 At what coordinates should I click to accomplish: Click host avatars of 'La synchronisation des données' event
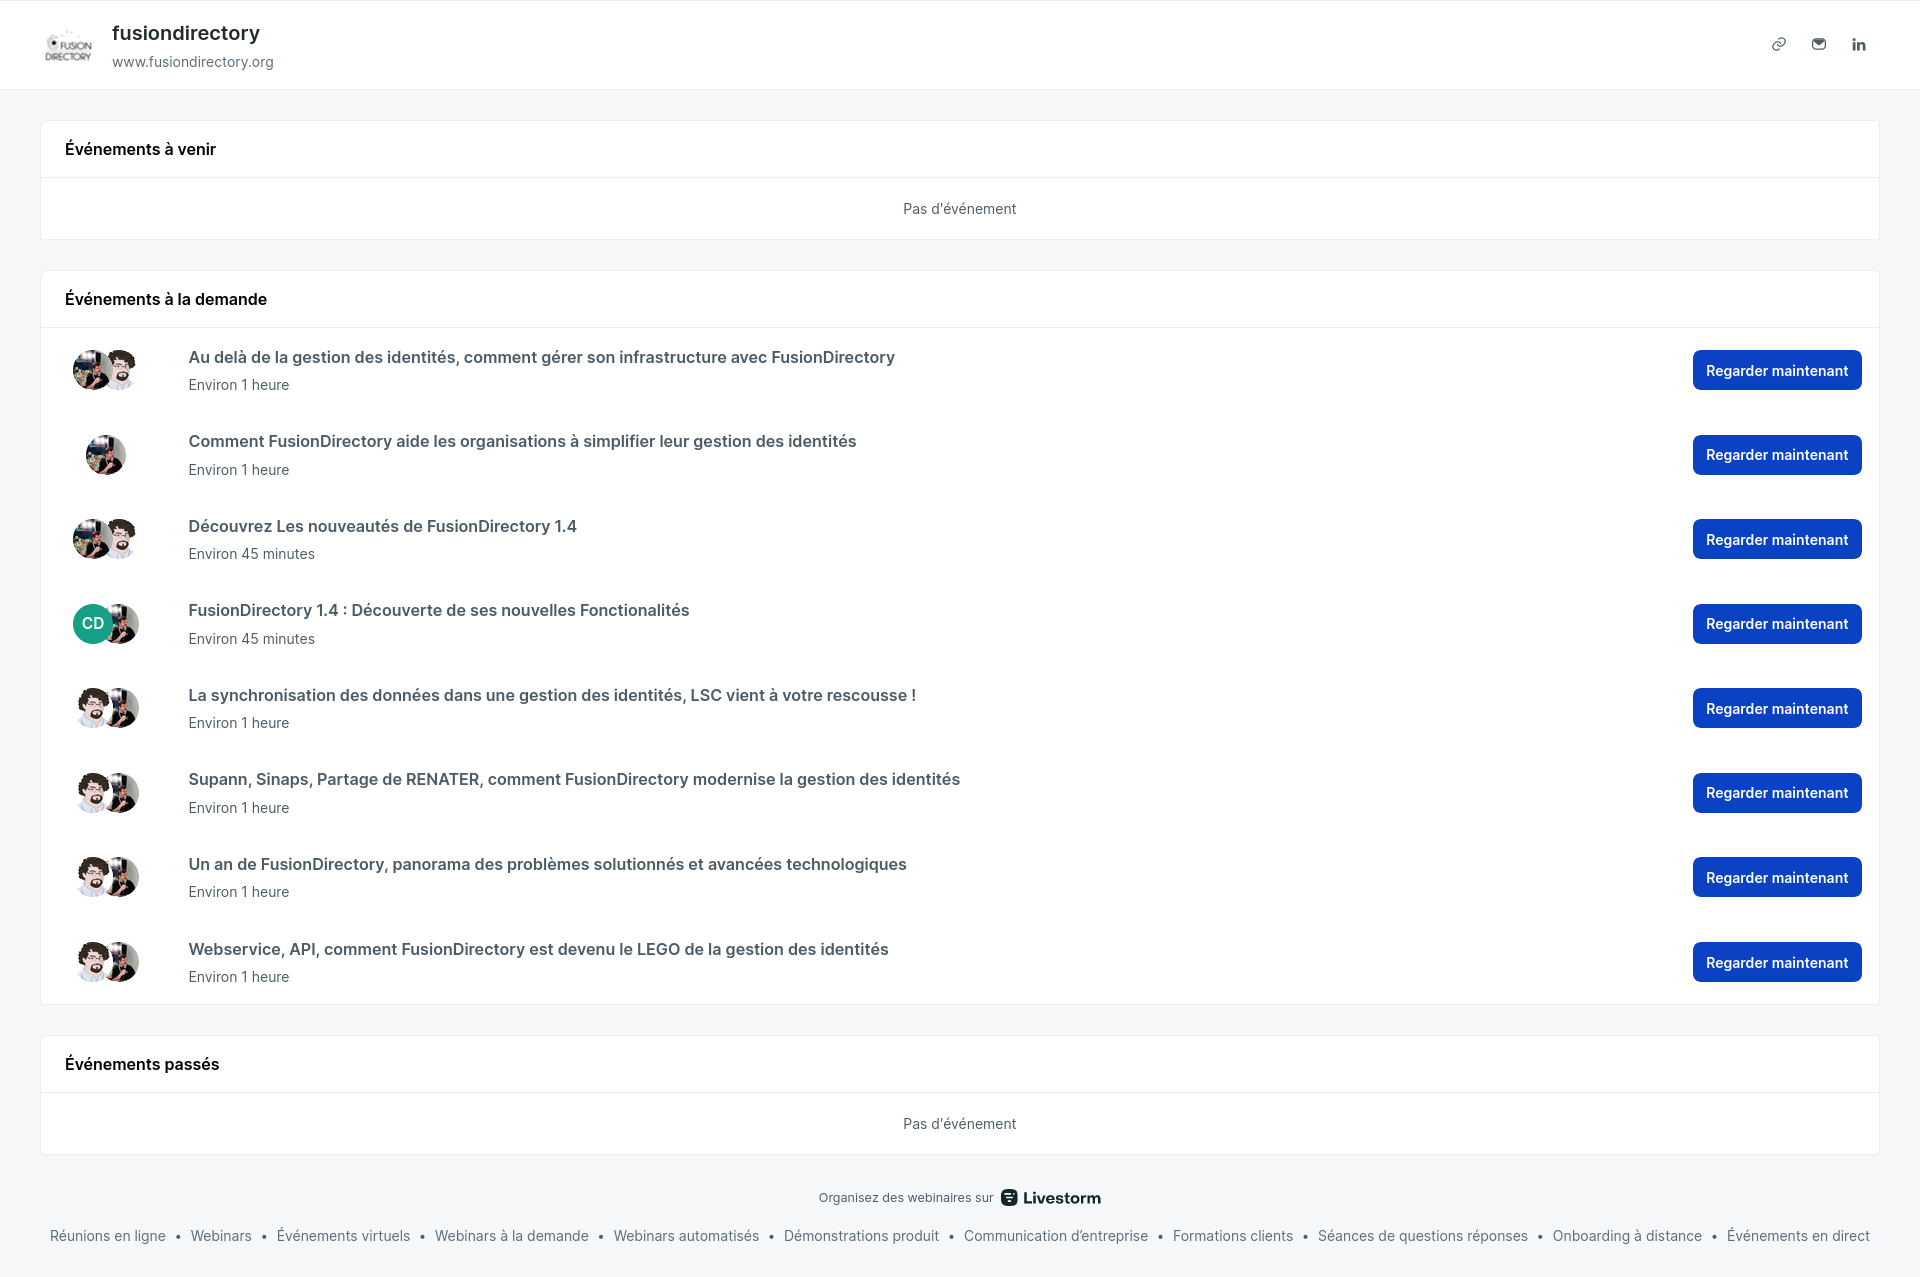tap(106, 708)
